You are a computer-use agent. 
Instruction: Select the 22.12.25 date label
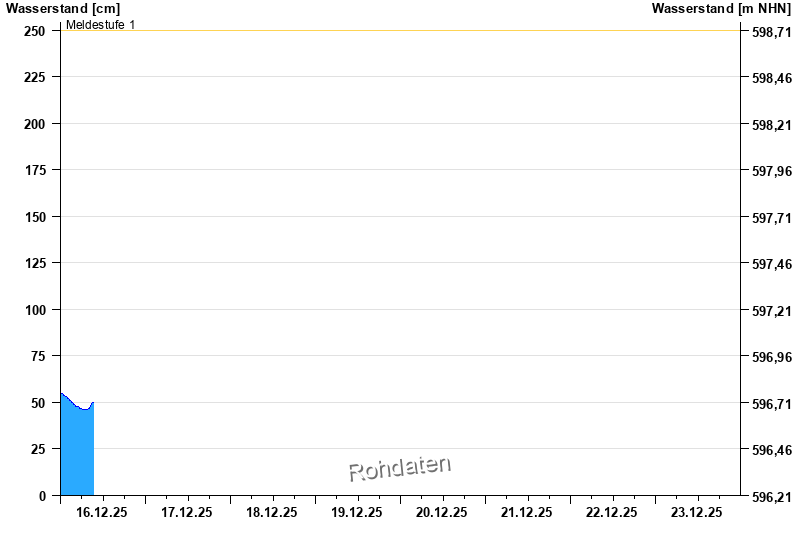click(x=612, y=512)
